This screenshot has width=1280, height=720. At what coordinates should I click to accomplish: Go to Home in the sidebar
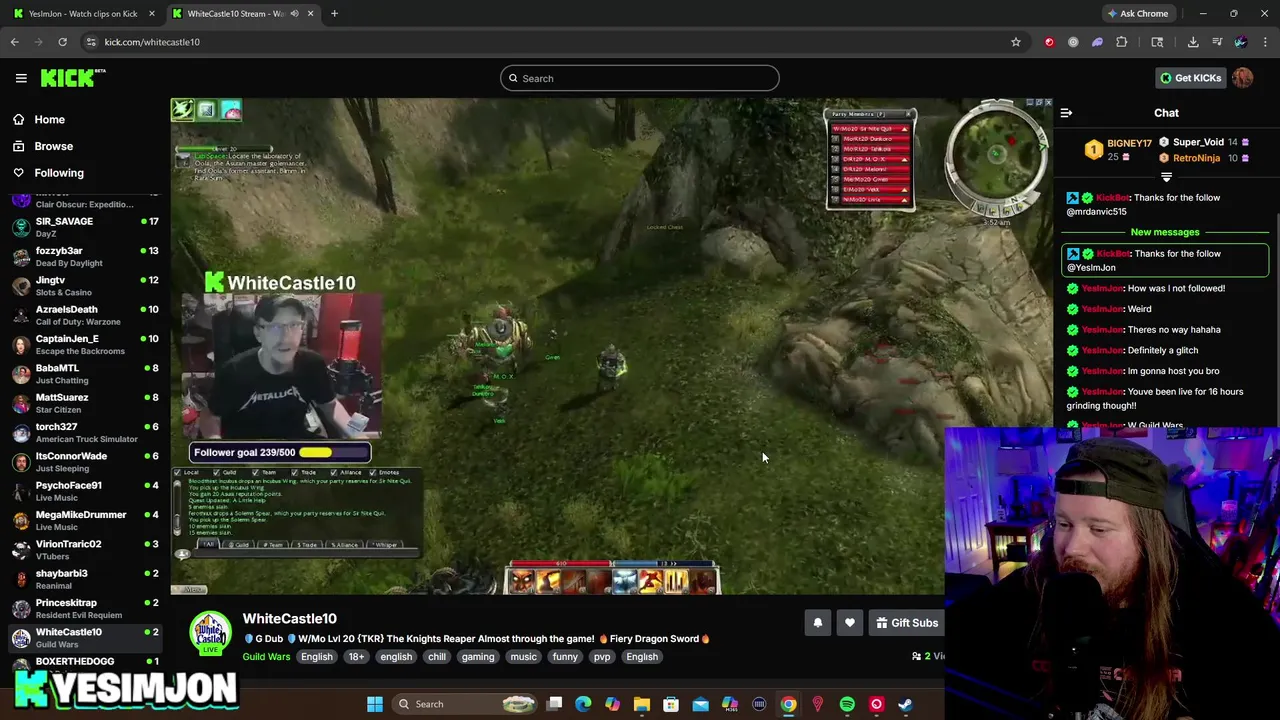point(49,120)
